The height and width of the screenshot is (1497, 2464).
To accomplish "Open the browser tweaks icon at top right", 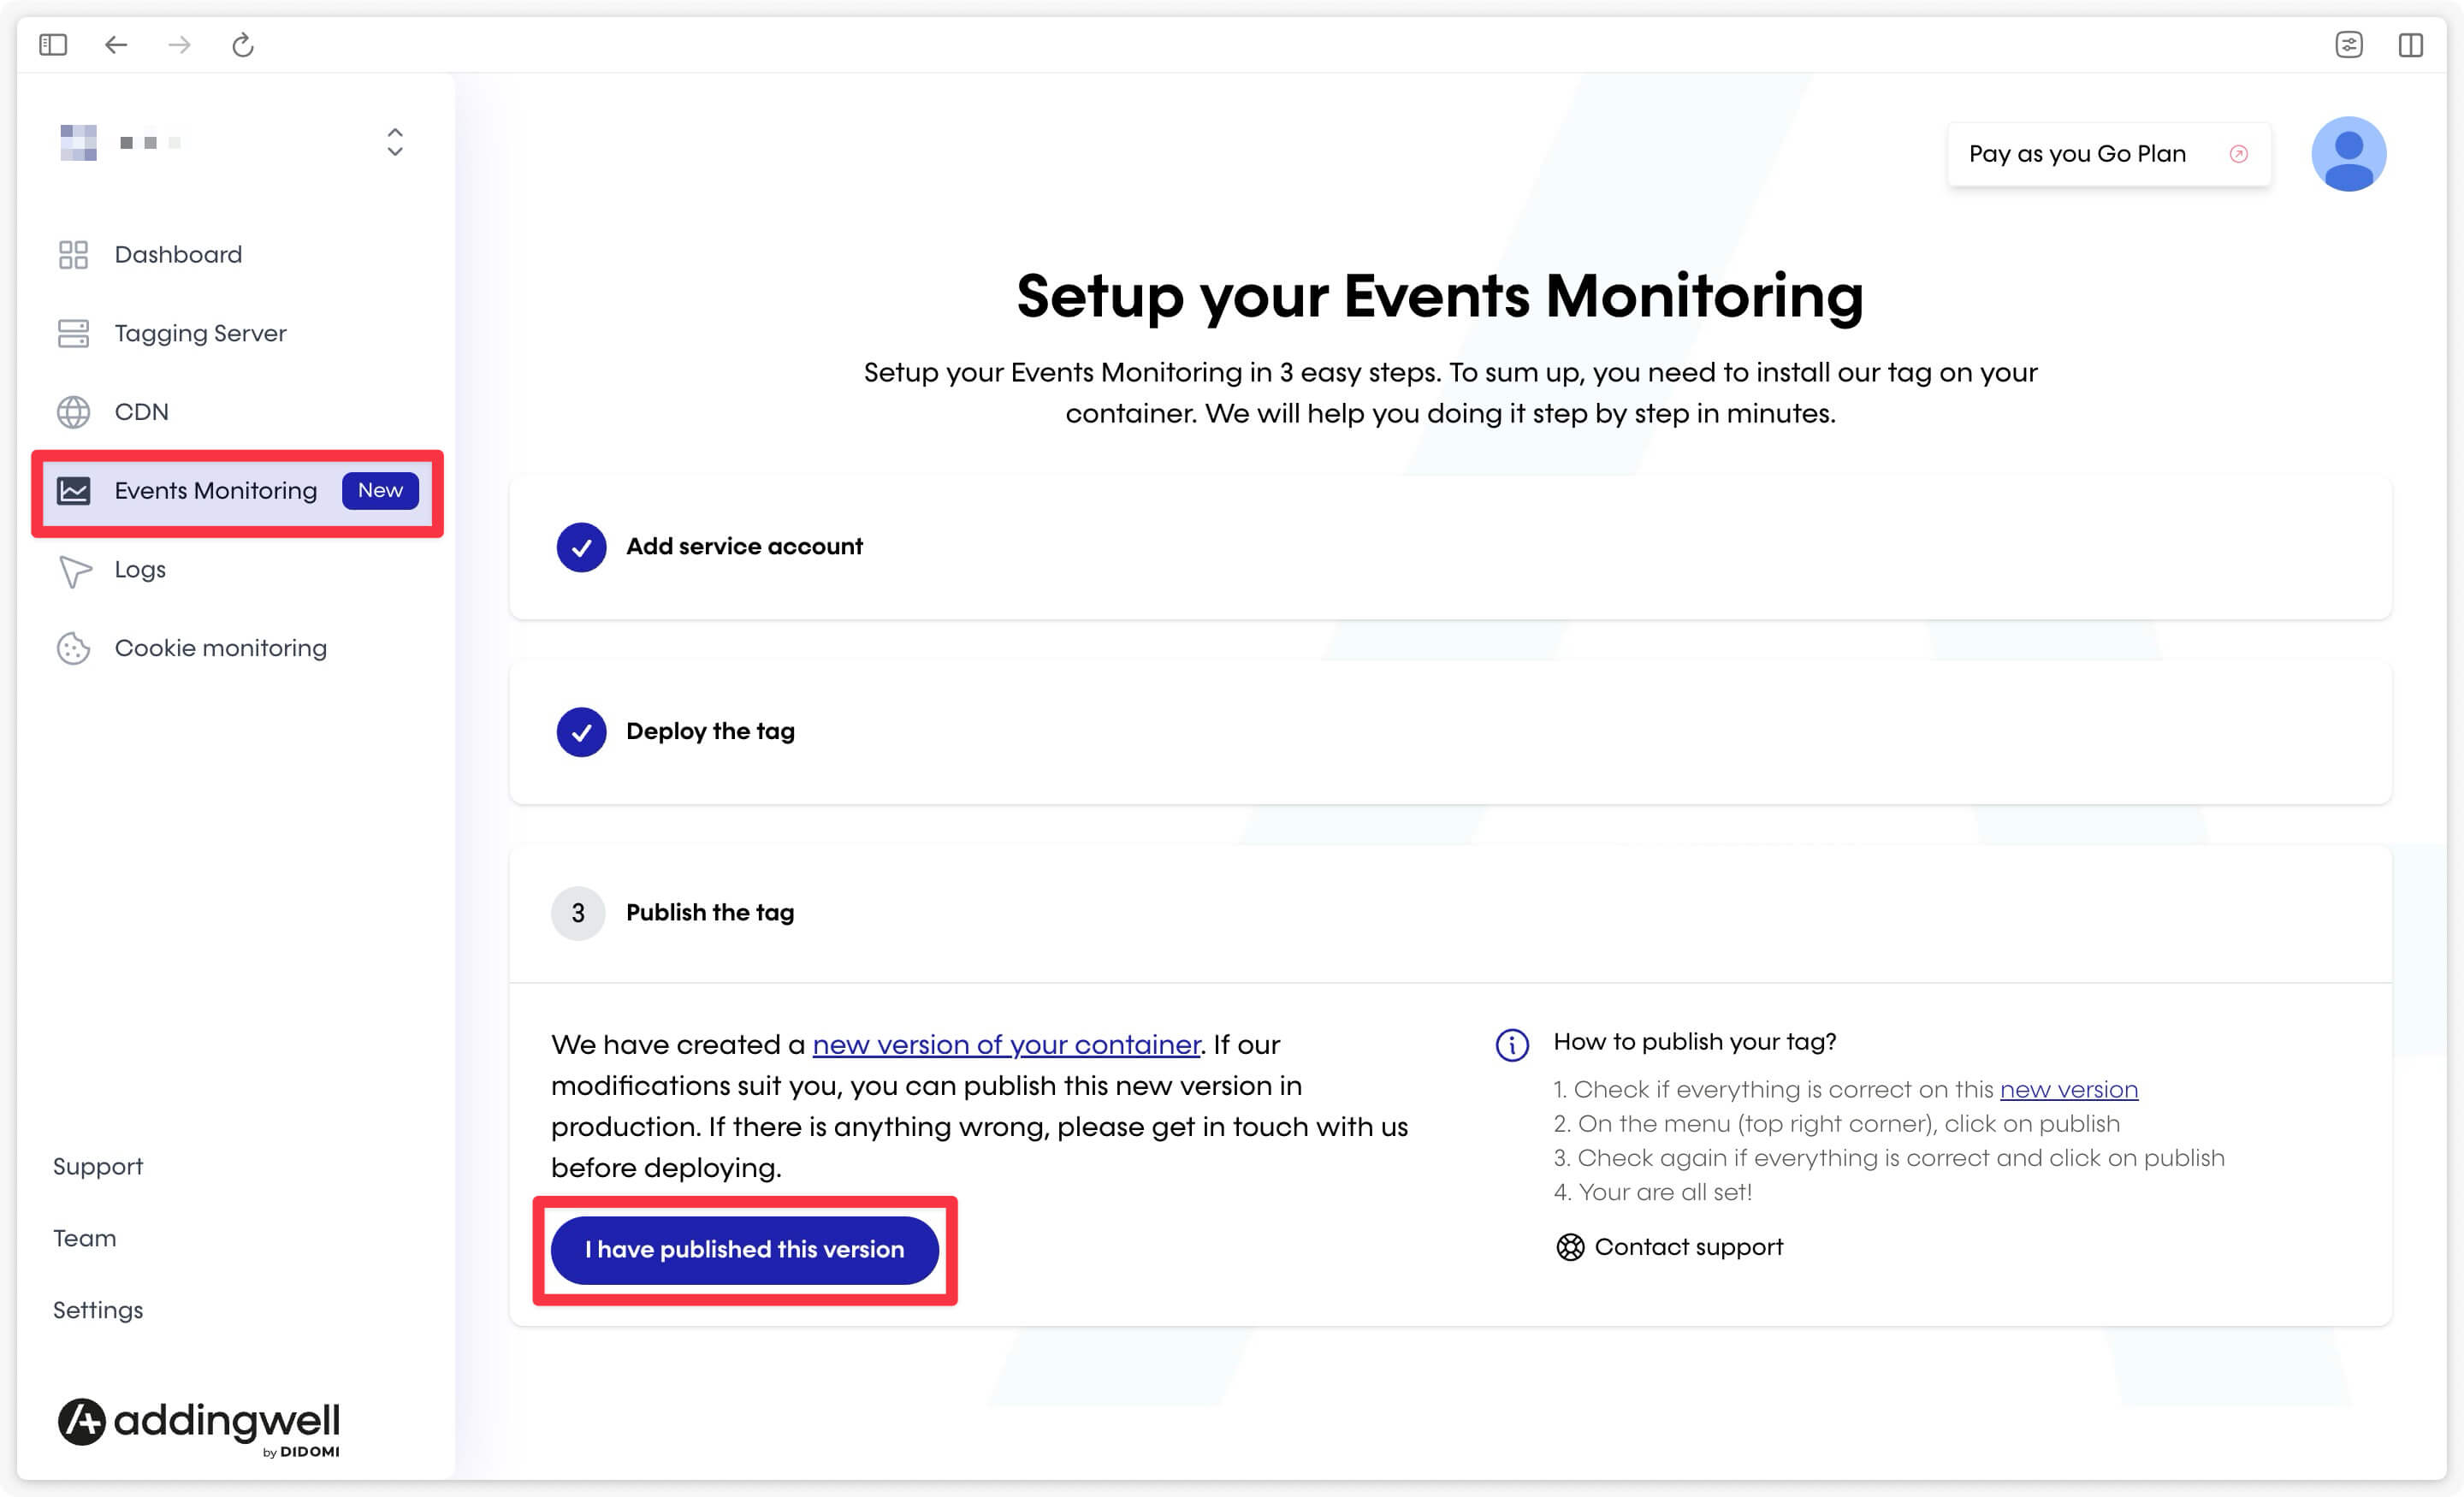I will pos(2349,44).
